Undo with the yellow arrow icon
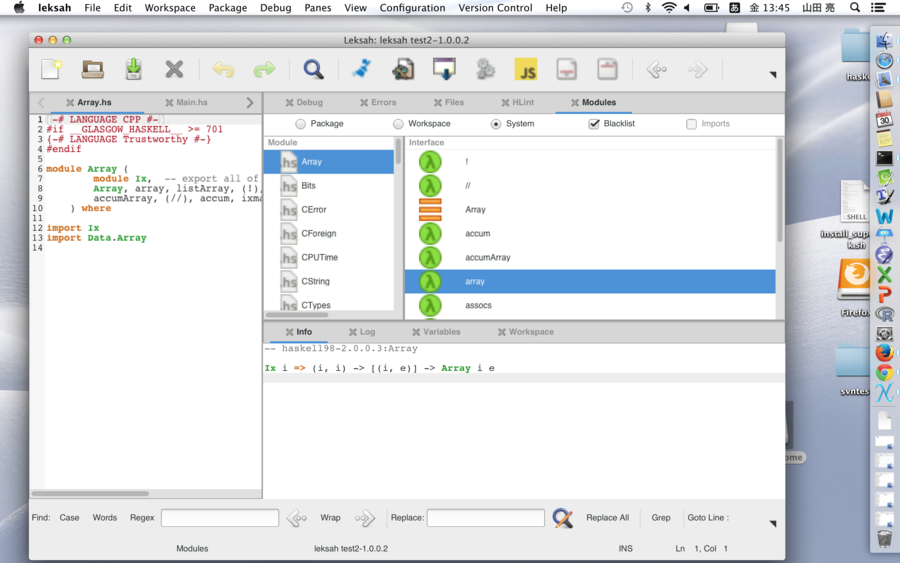Viewport: 900px width, 563px height. coord(223,69)
